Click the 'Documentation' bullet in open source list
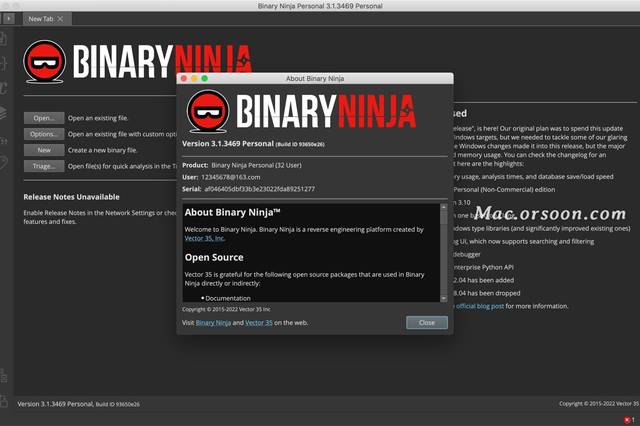Screen dimensions: 640x426 click(228, 298)
